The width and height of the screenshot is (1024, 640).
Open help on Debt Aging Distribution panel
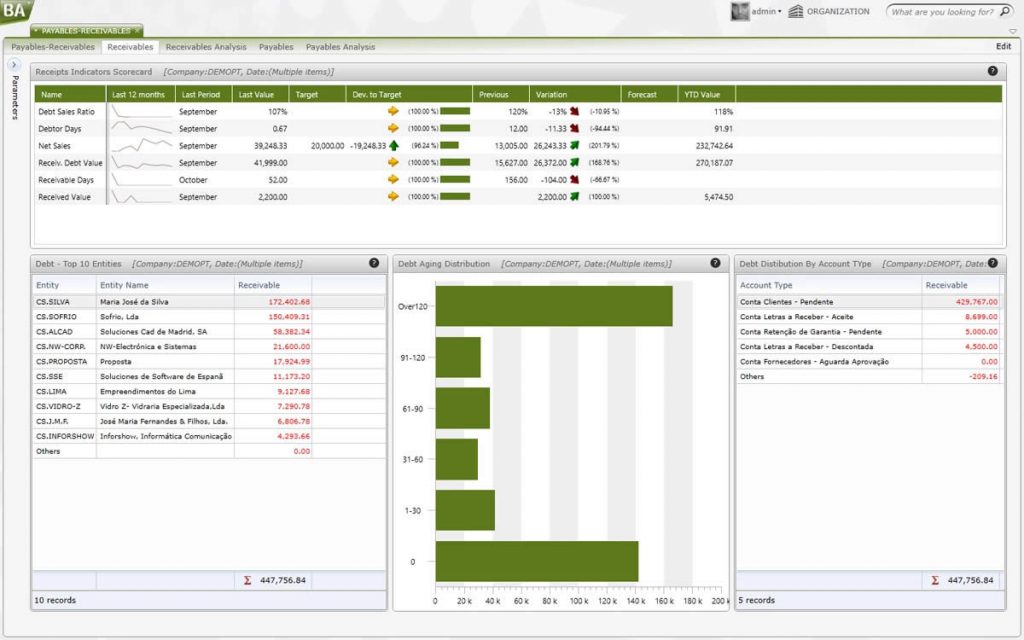coord(715,263)
